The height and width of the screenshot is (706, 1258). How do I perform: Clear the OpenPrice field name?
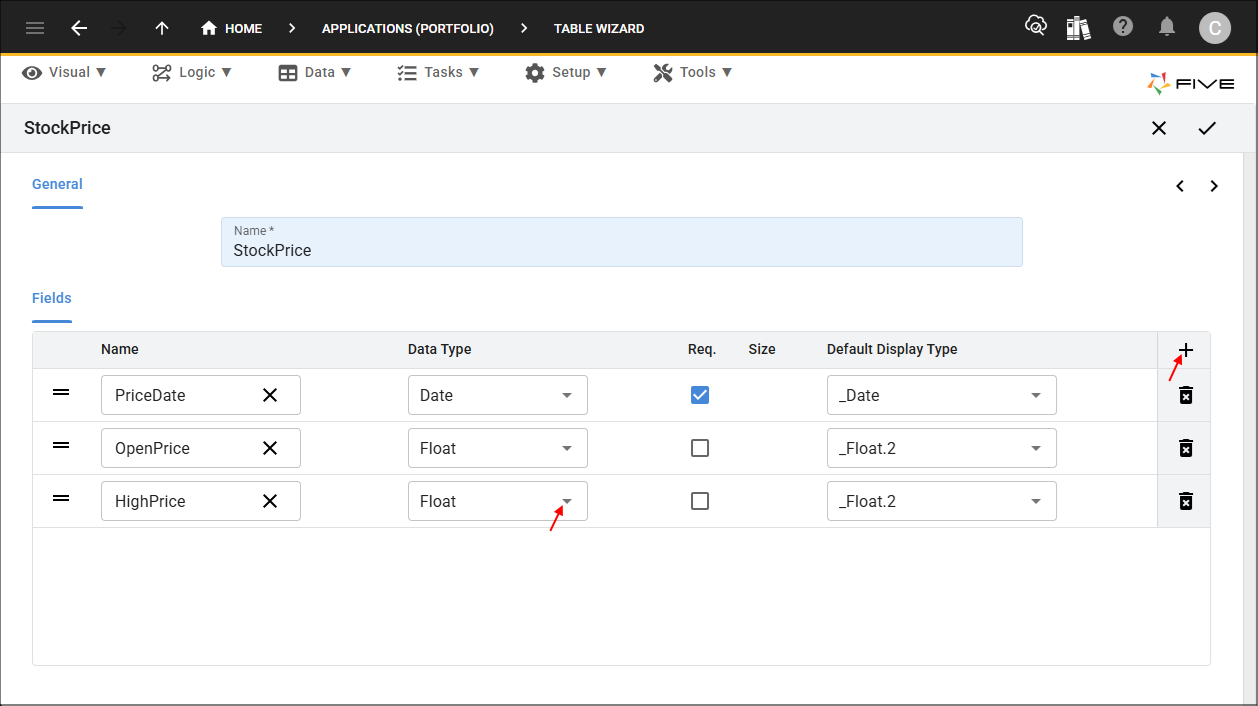(x=270, y=448)
